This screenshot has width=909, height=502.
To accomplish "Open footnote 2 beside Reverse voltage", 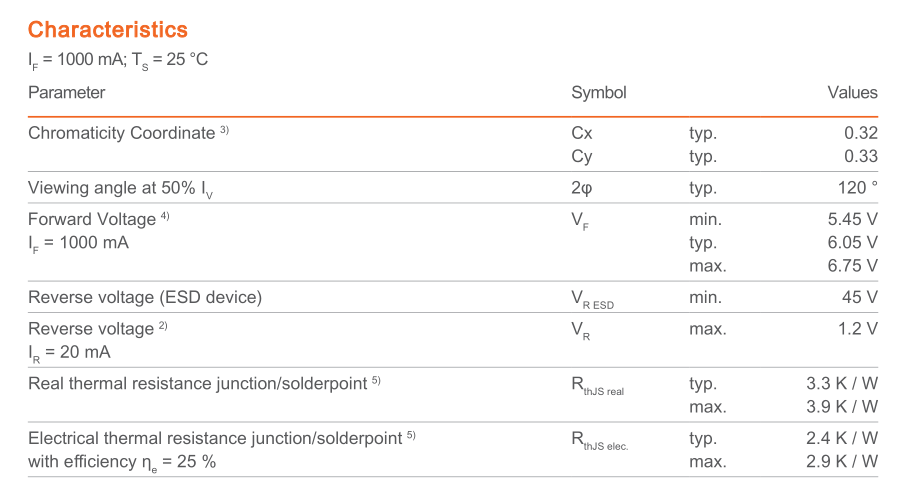I will [163, 326].
